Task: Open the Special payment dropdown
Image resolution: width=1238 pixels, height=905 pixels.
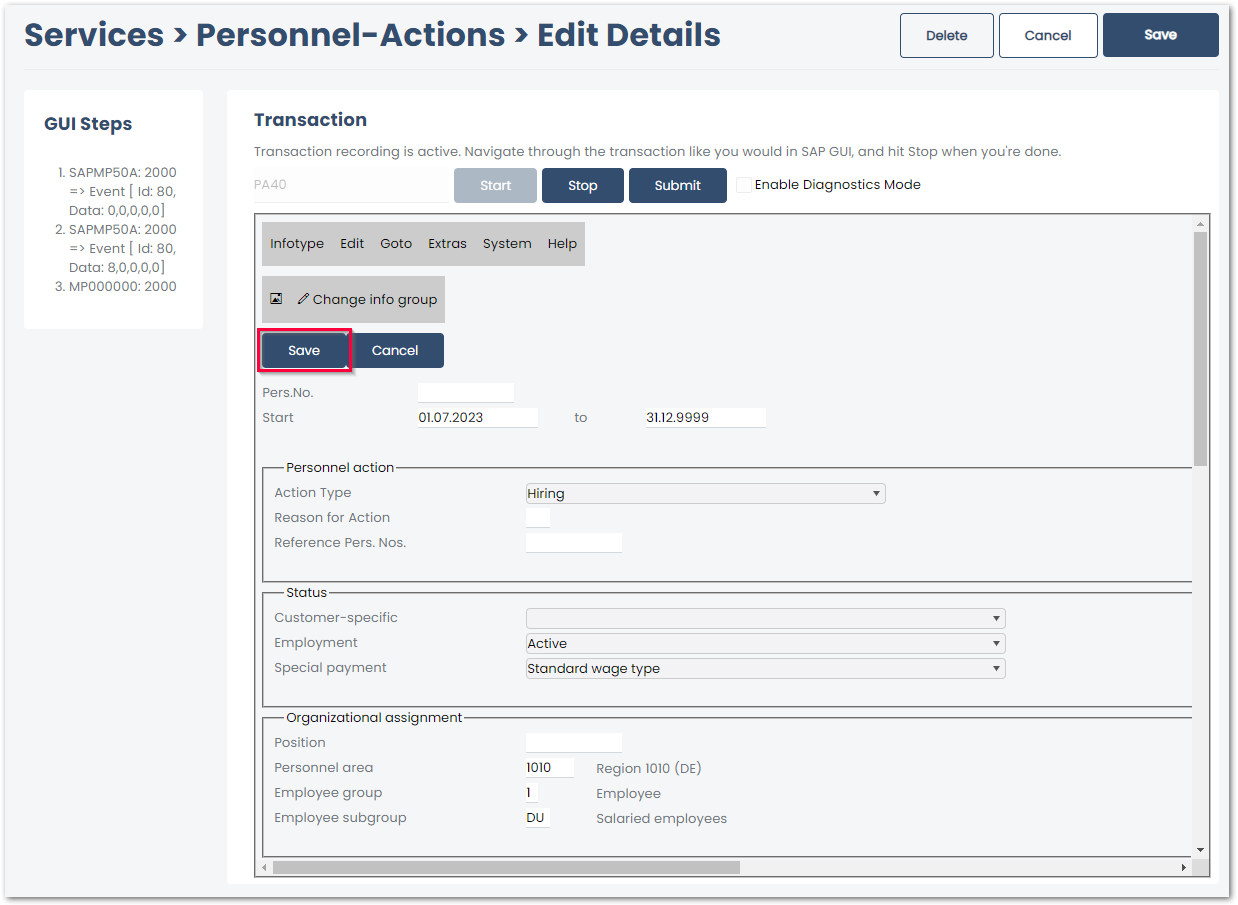Action: (x=766, y=668)
